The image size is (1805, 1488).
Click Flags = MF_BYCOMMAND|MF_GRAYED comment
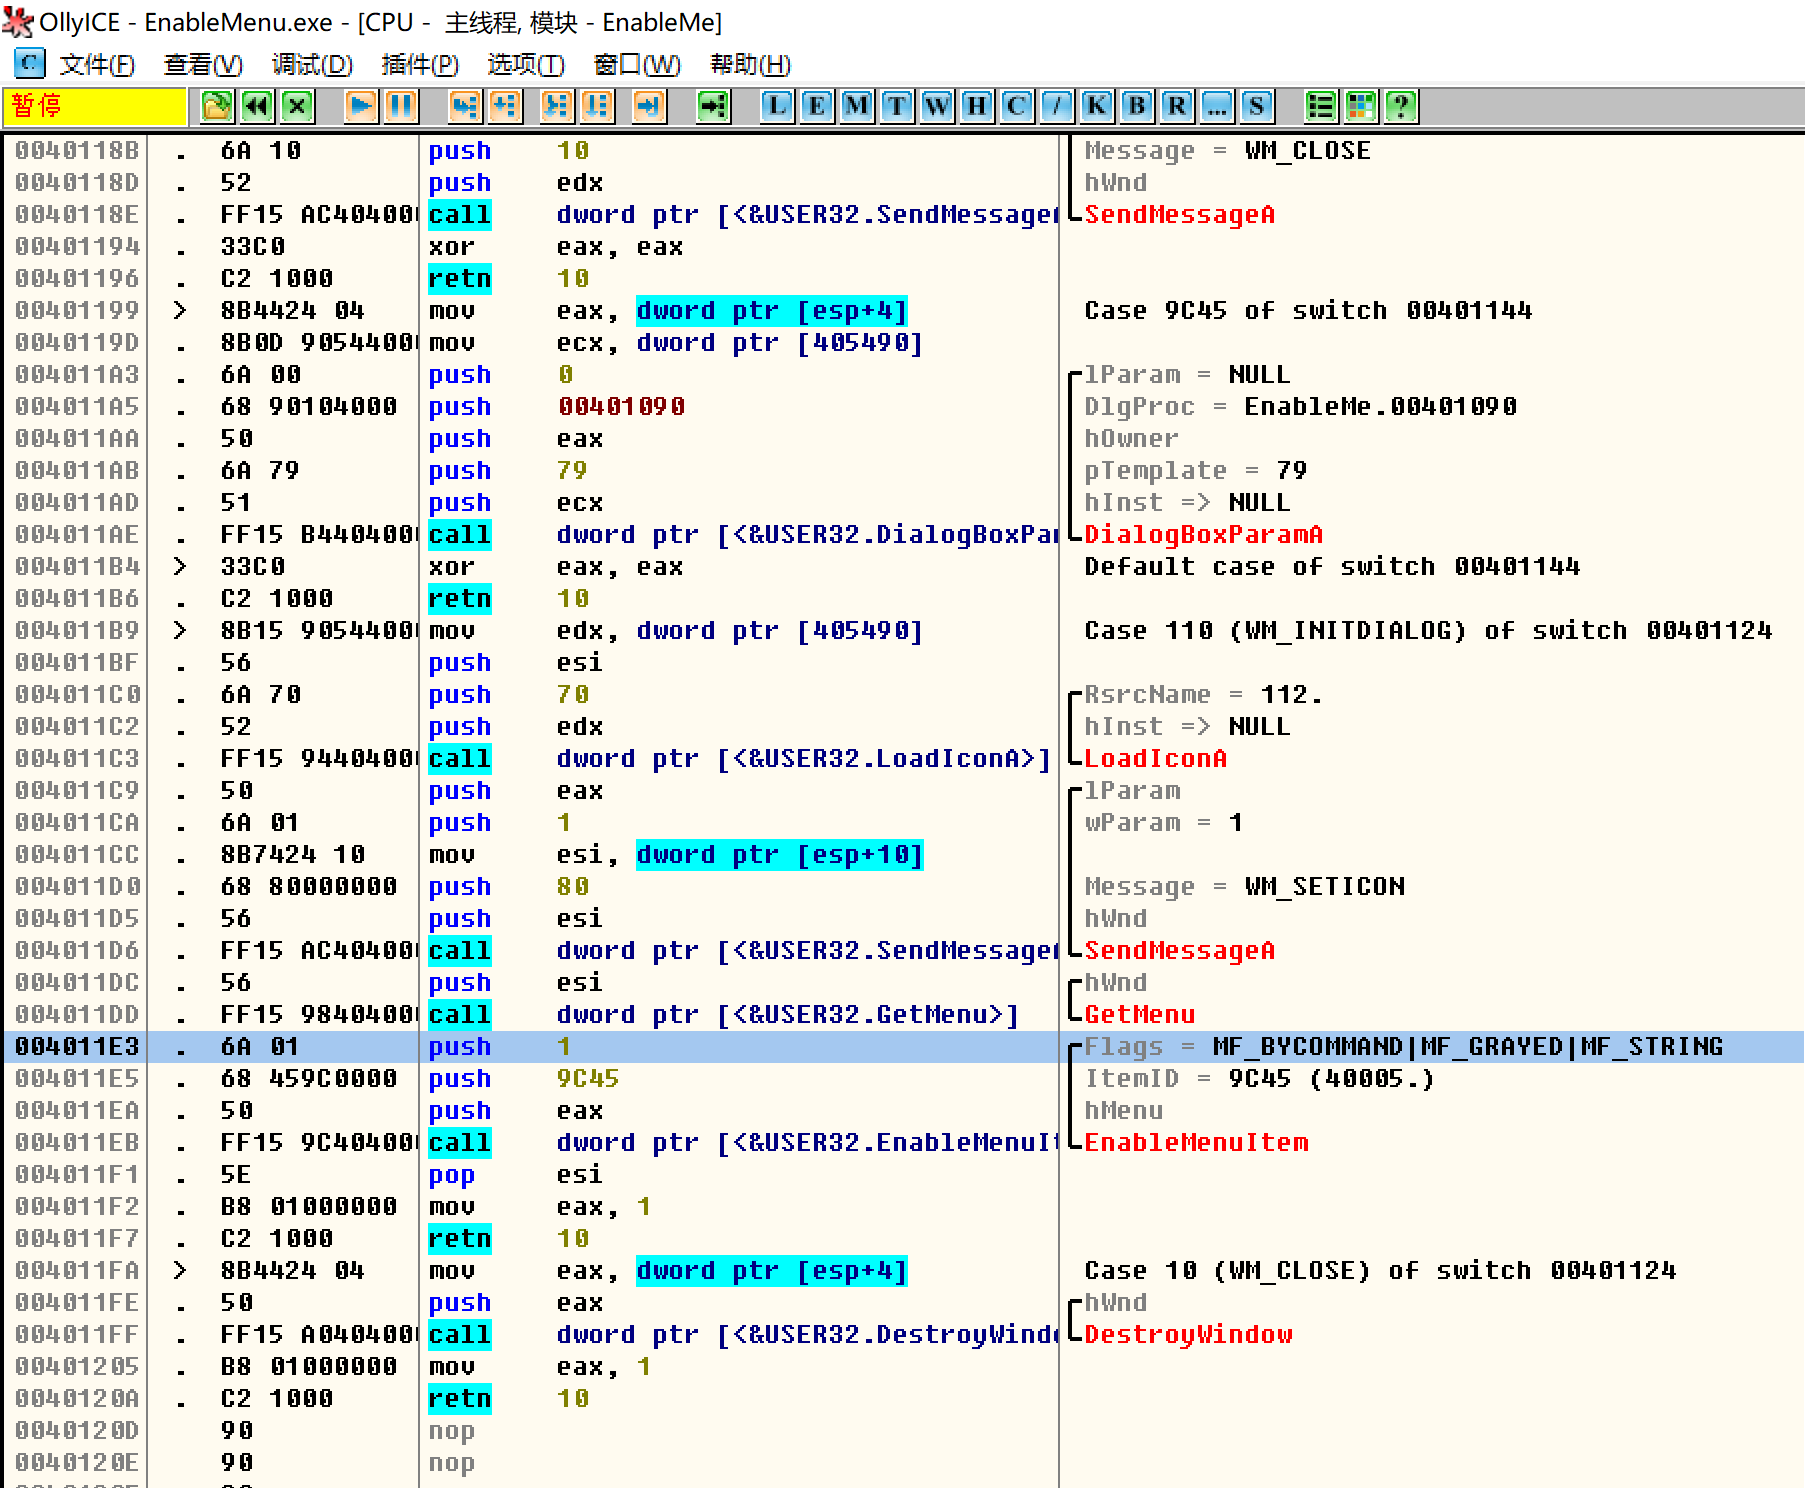click(1404, 1047)
